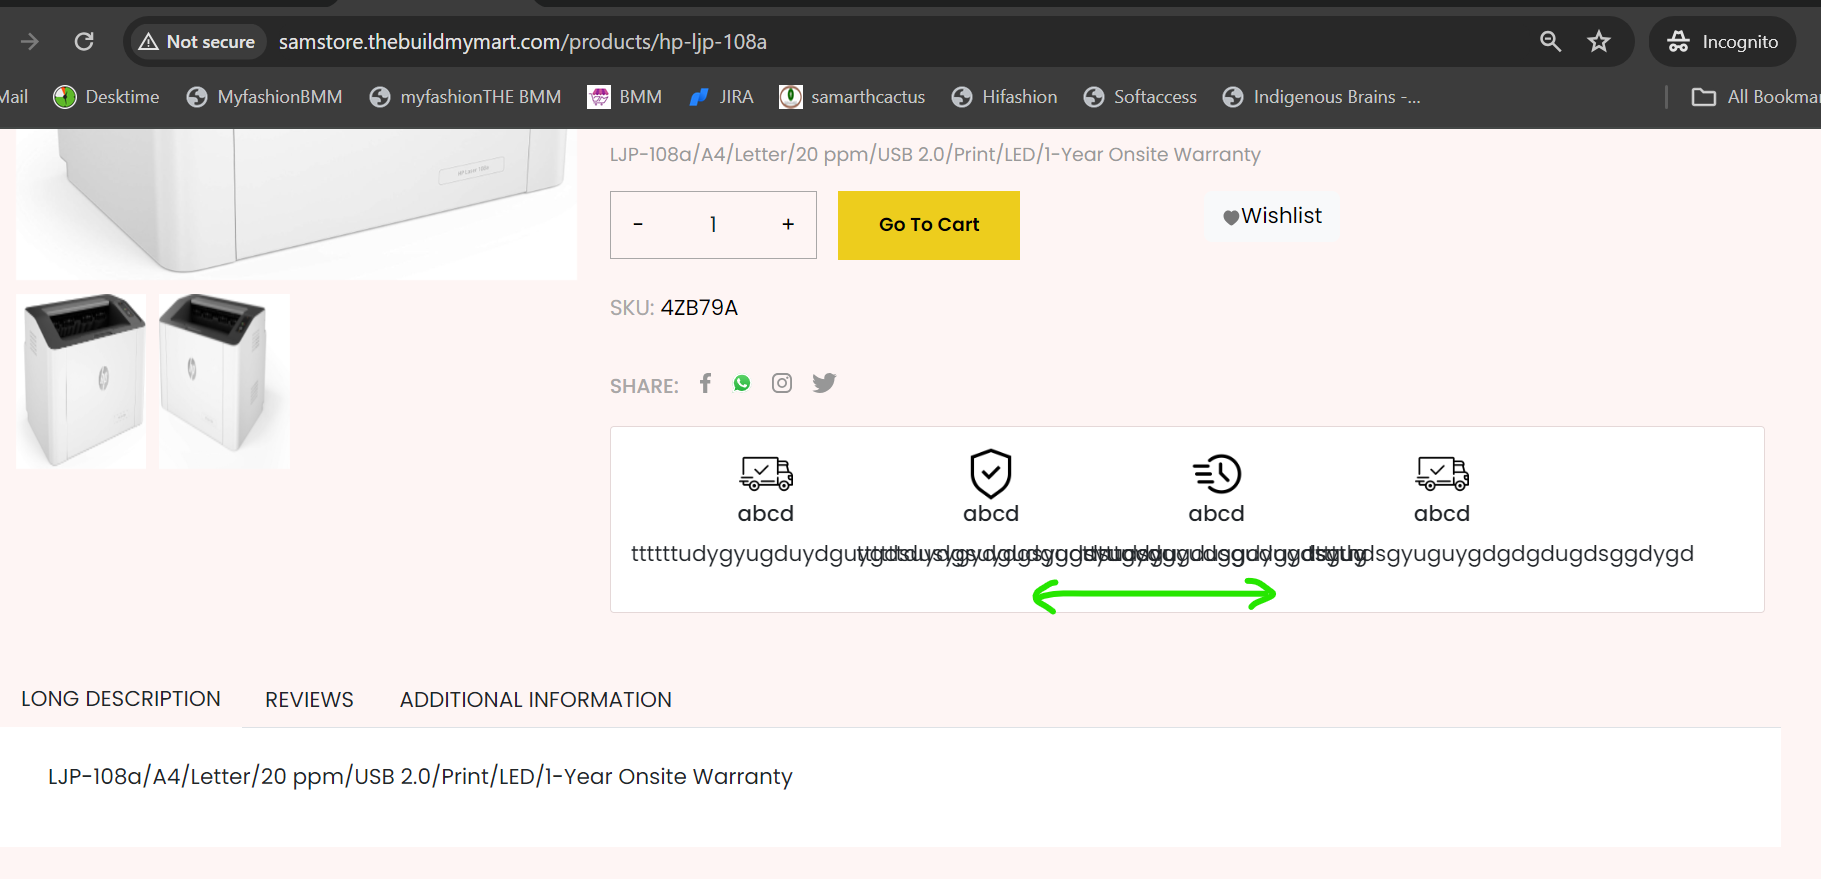The image size is (1821, 895).
Task: Reload the page with the refresh icon
Action: pos(84,41)
